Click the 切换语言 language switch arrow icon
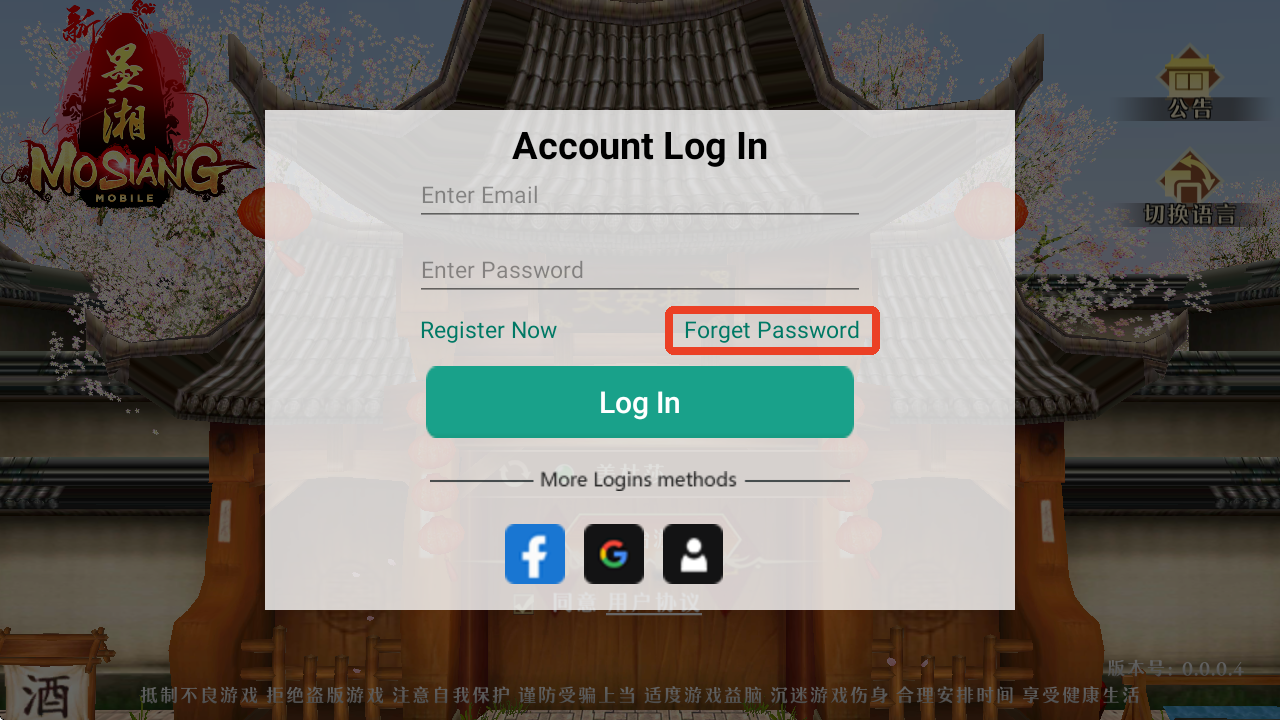1280x720 pixels. point(1189,177)
